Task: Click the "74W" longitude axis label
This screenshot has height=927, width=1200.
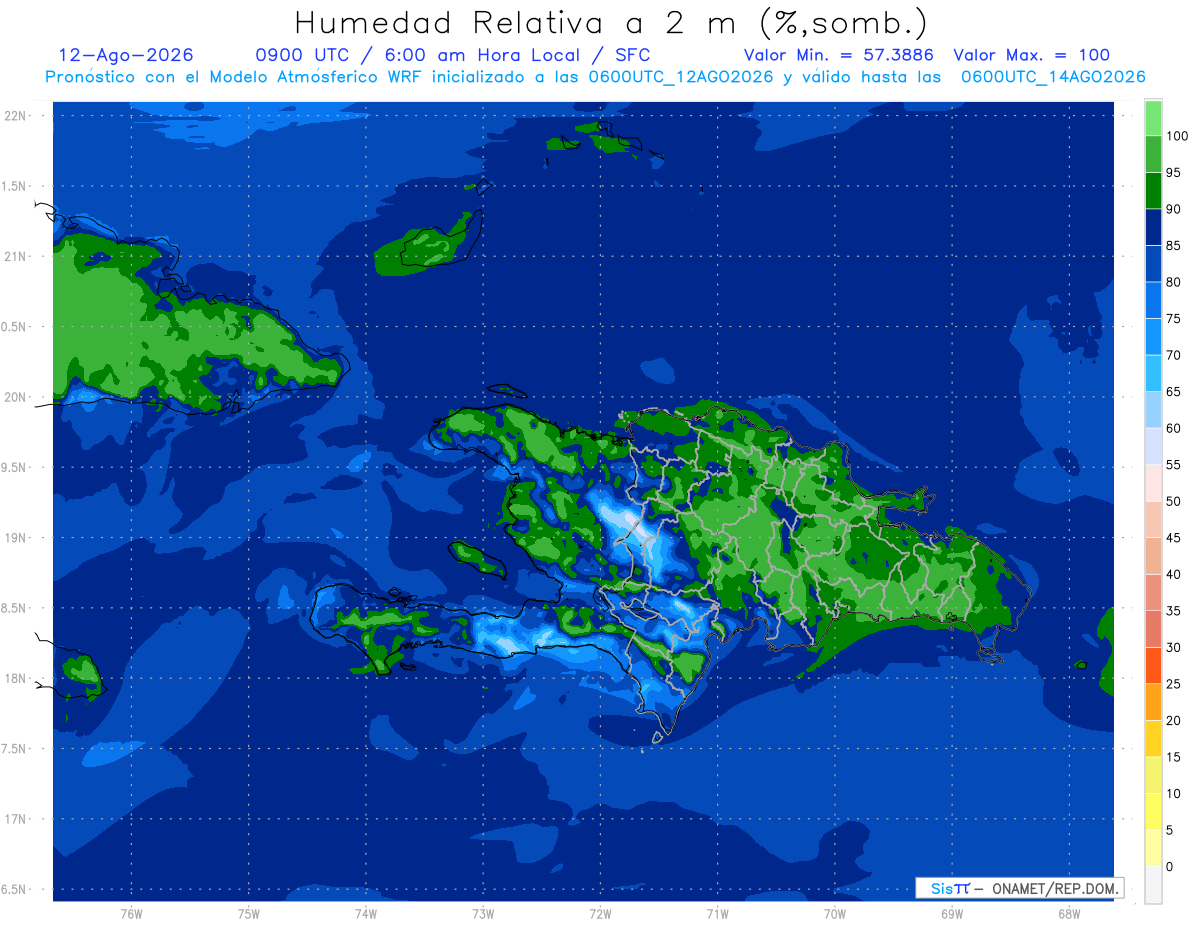Action: click(x=366, y=913)
